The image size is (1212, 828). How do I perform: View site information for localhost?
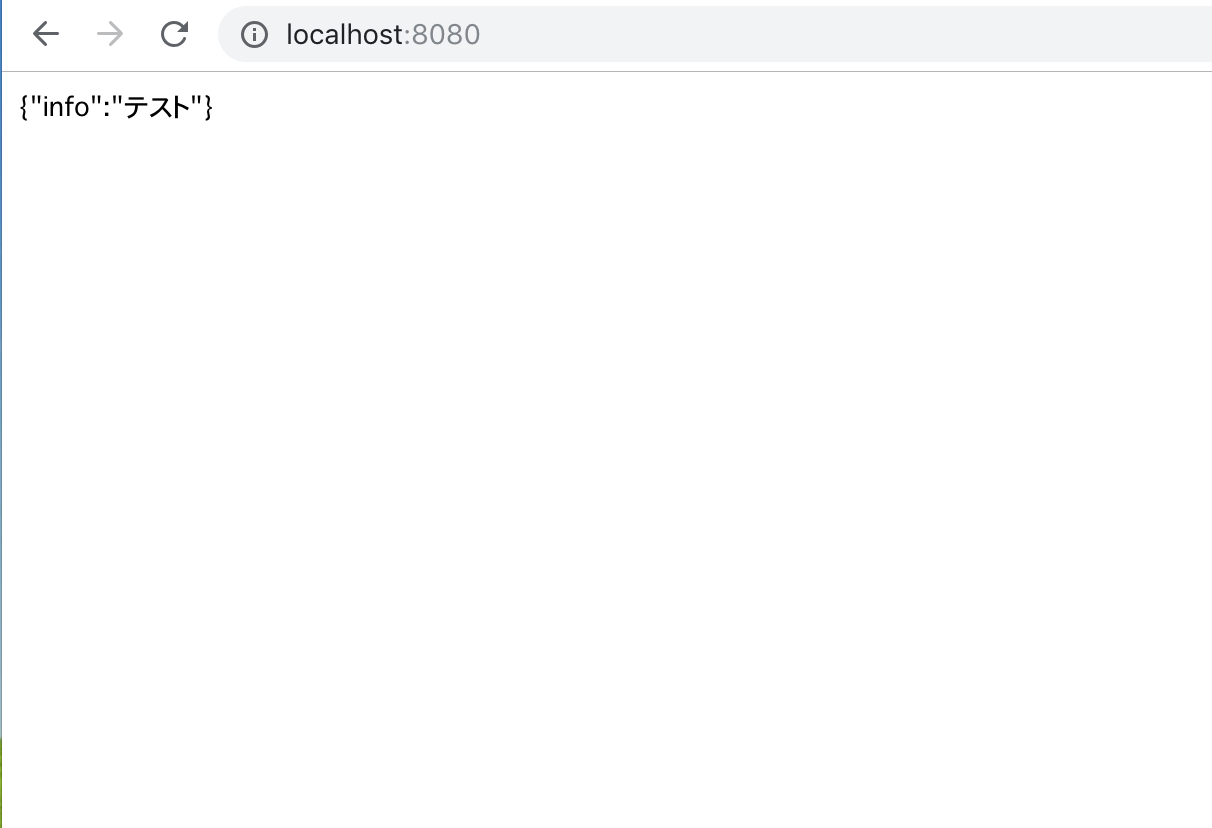(255, 35)
